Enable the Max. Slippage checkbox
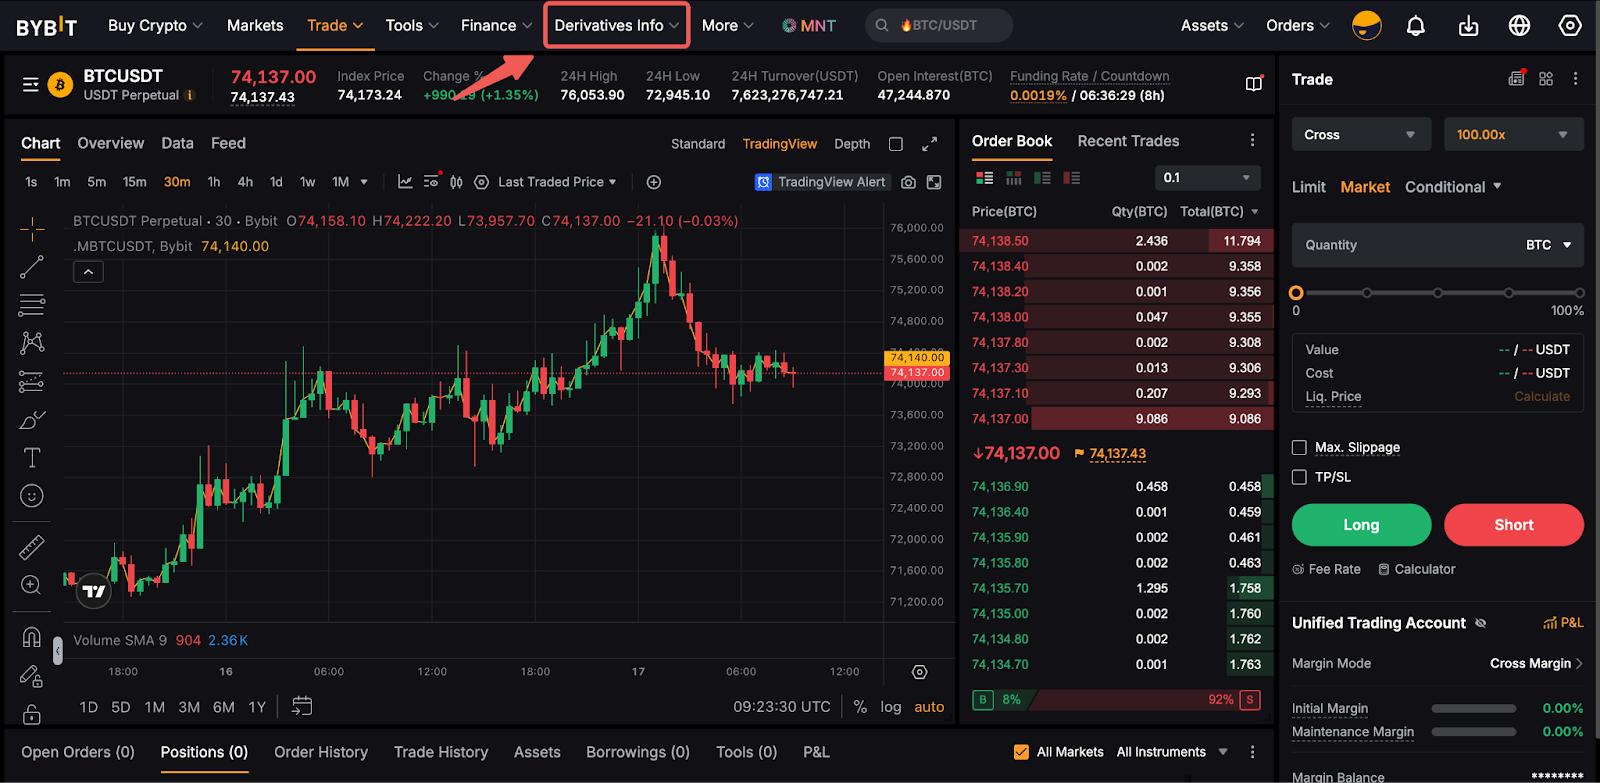 [x=1299, y=448]
